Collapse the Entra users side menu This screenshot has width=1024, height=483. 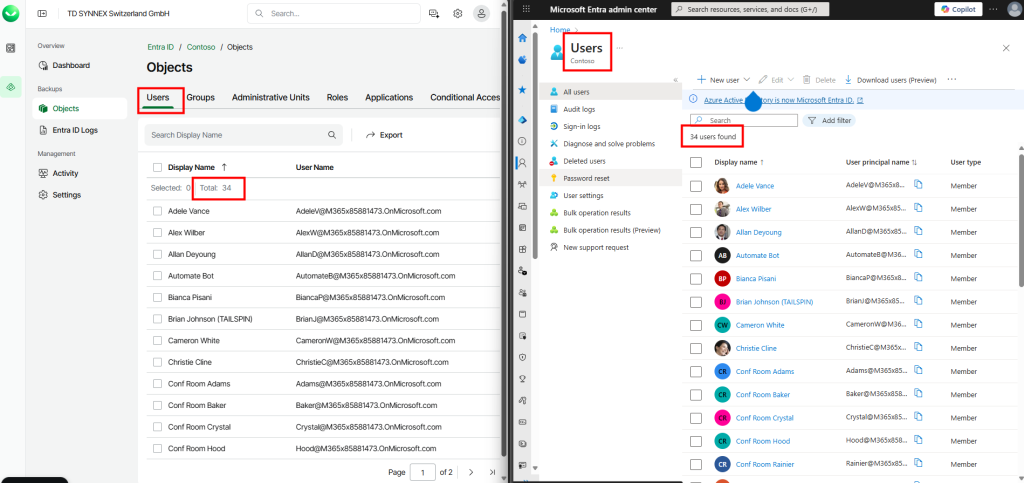coord(675,79)
